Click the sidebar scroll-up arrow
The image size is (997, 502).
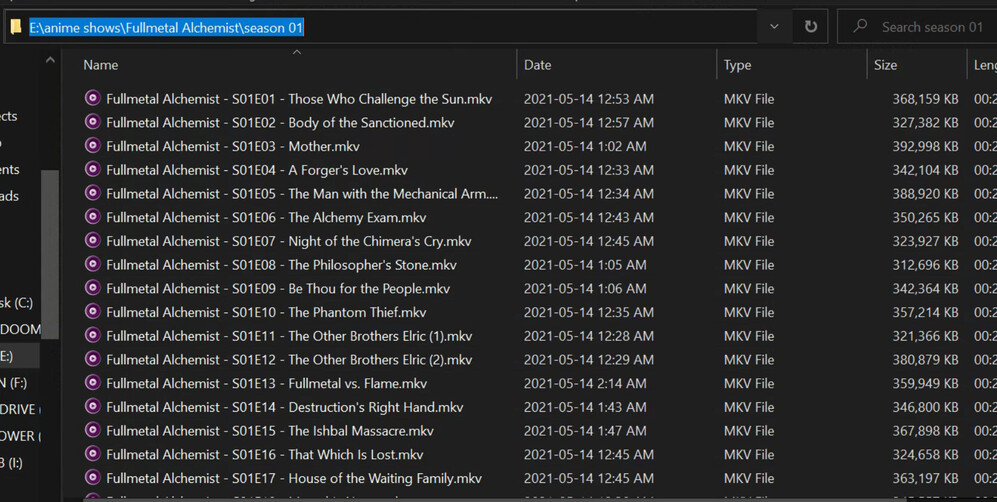pos(50,60)
